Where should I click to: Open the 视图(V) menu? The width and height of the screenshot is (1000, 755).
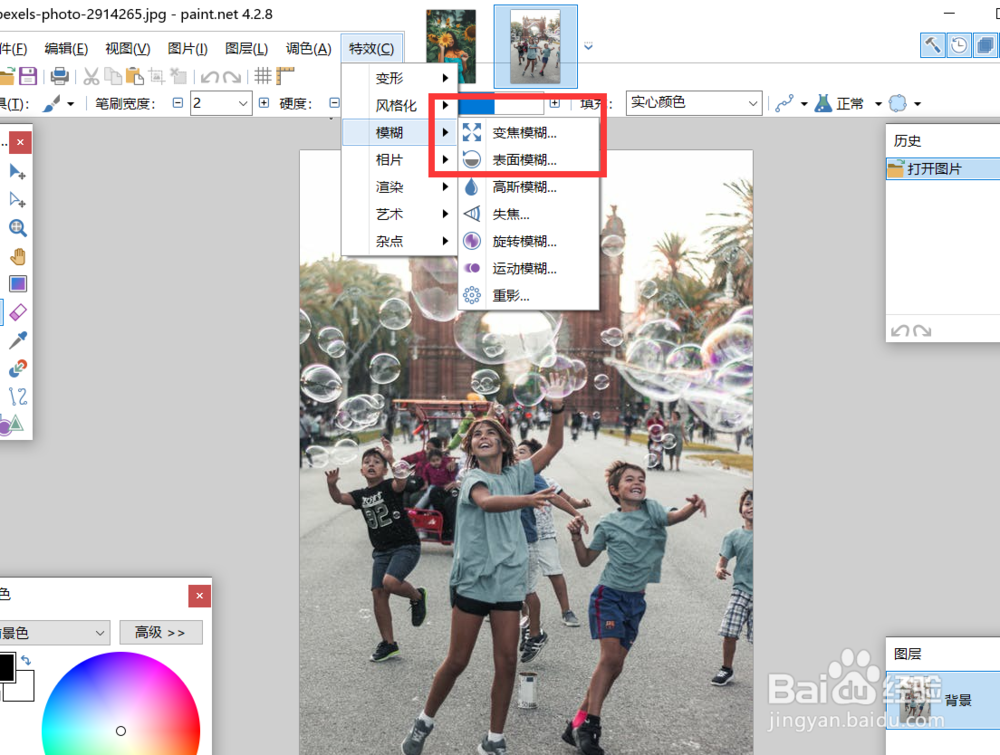point(128,48)
